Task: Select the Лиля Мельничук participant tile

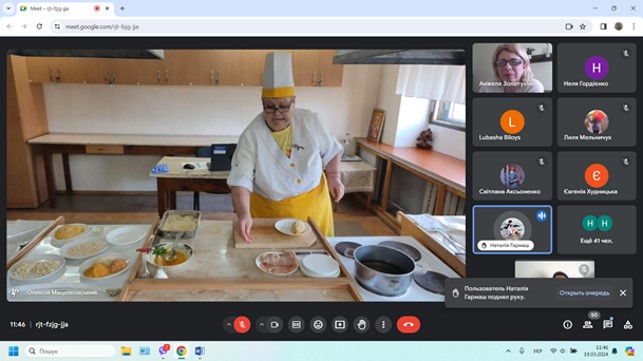Action: click(x=597, y=122)
